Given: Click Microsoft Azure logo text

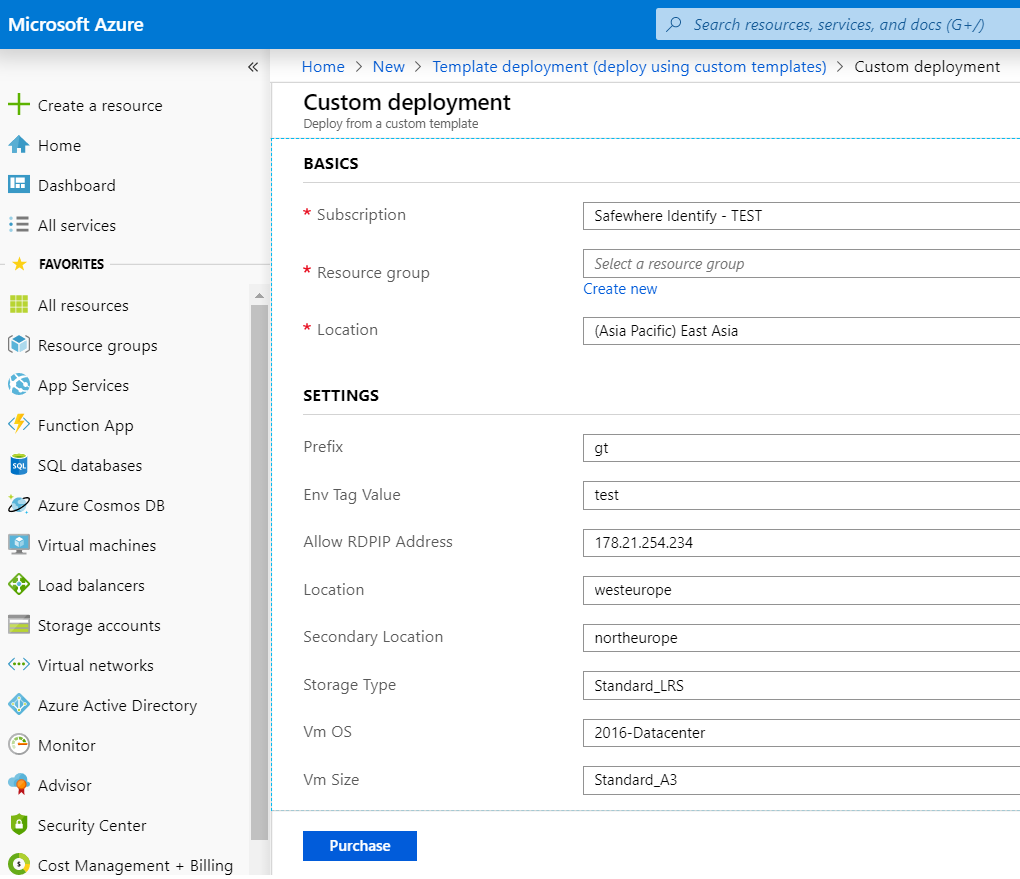Looking at the screenshot, I should pos(75,25).
